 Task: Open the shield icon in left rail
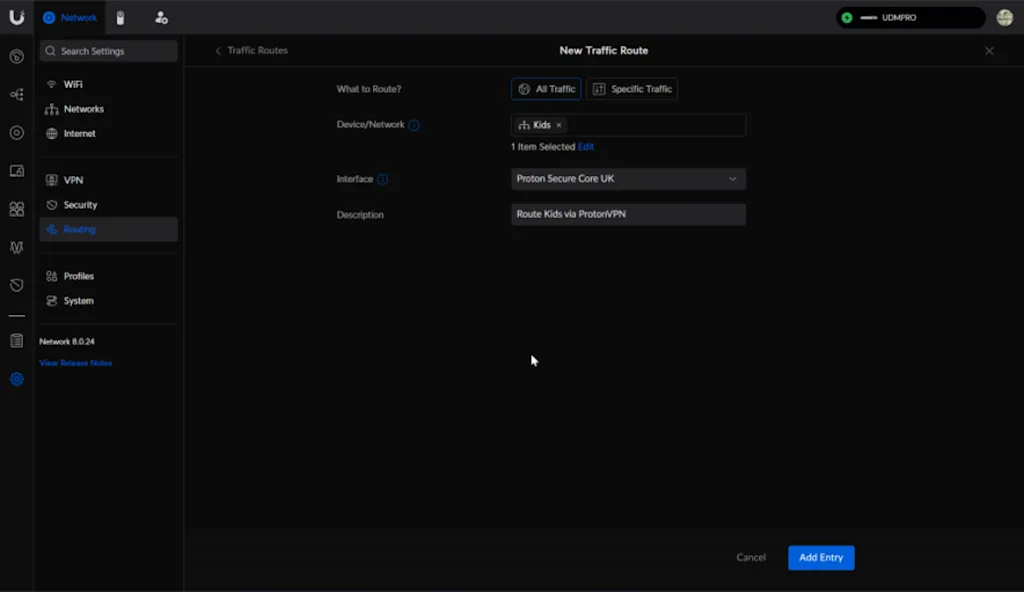[17, 285]
